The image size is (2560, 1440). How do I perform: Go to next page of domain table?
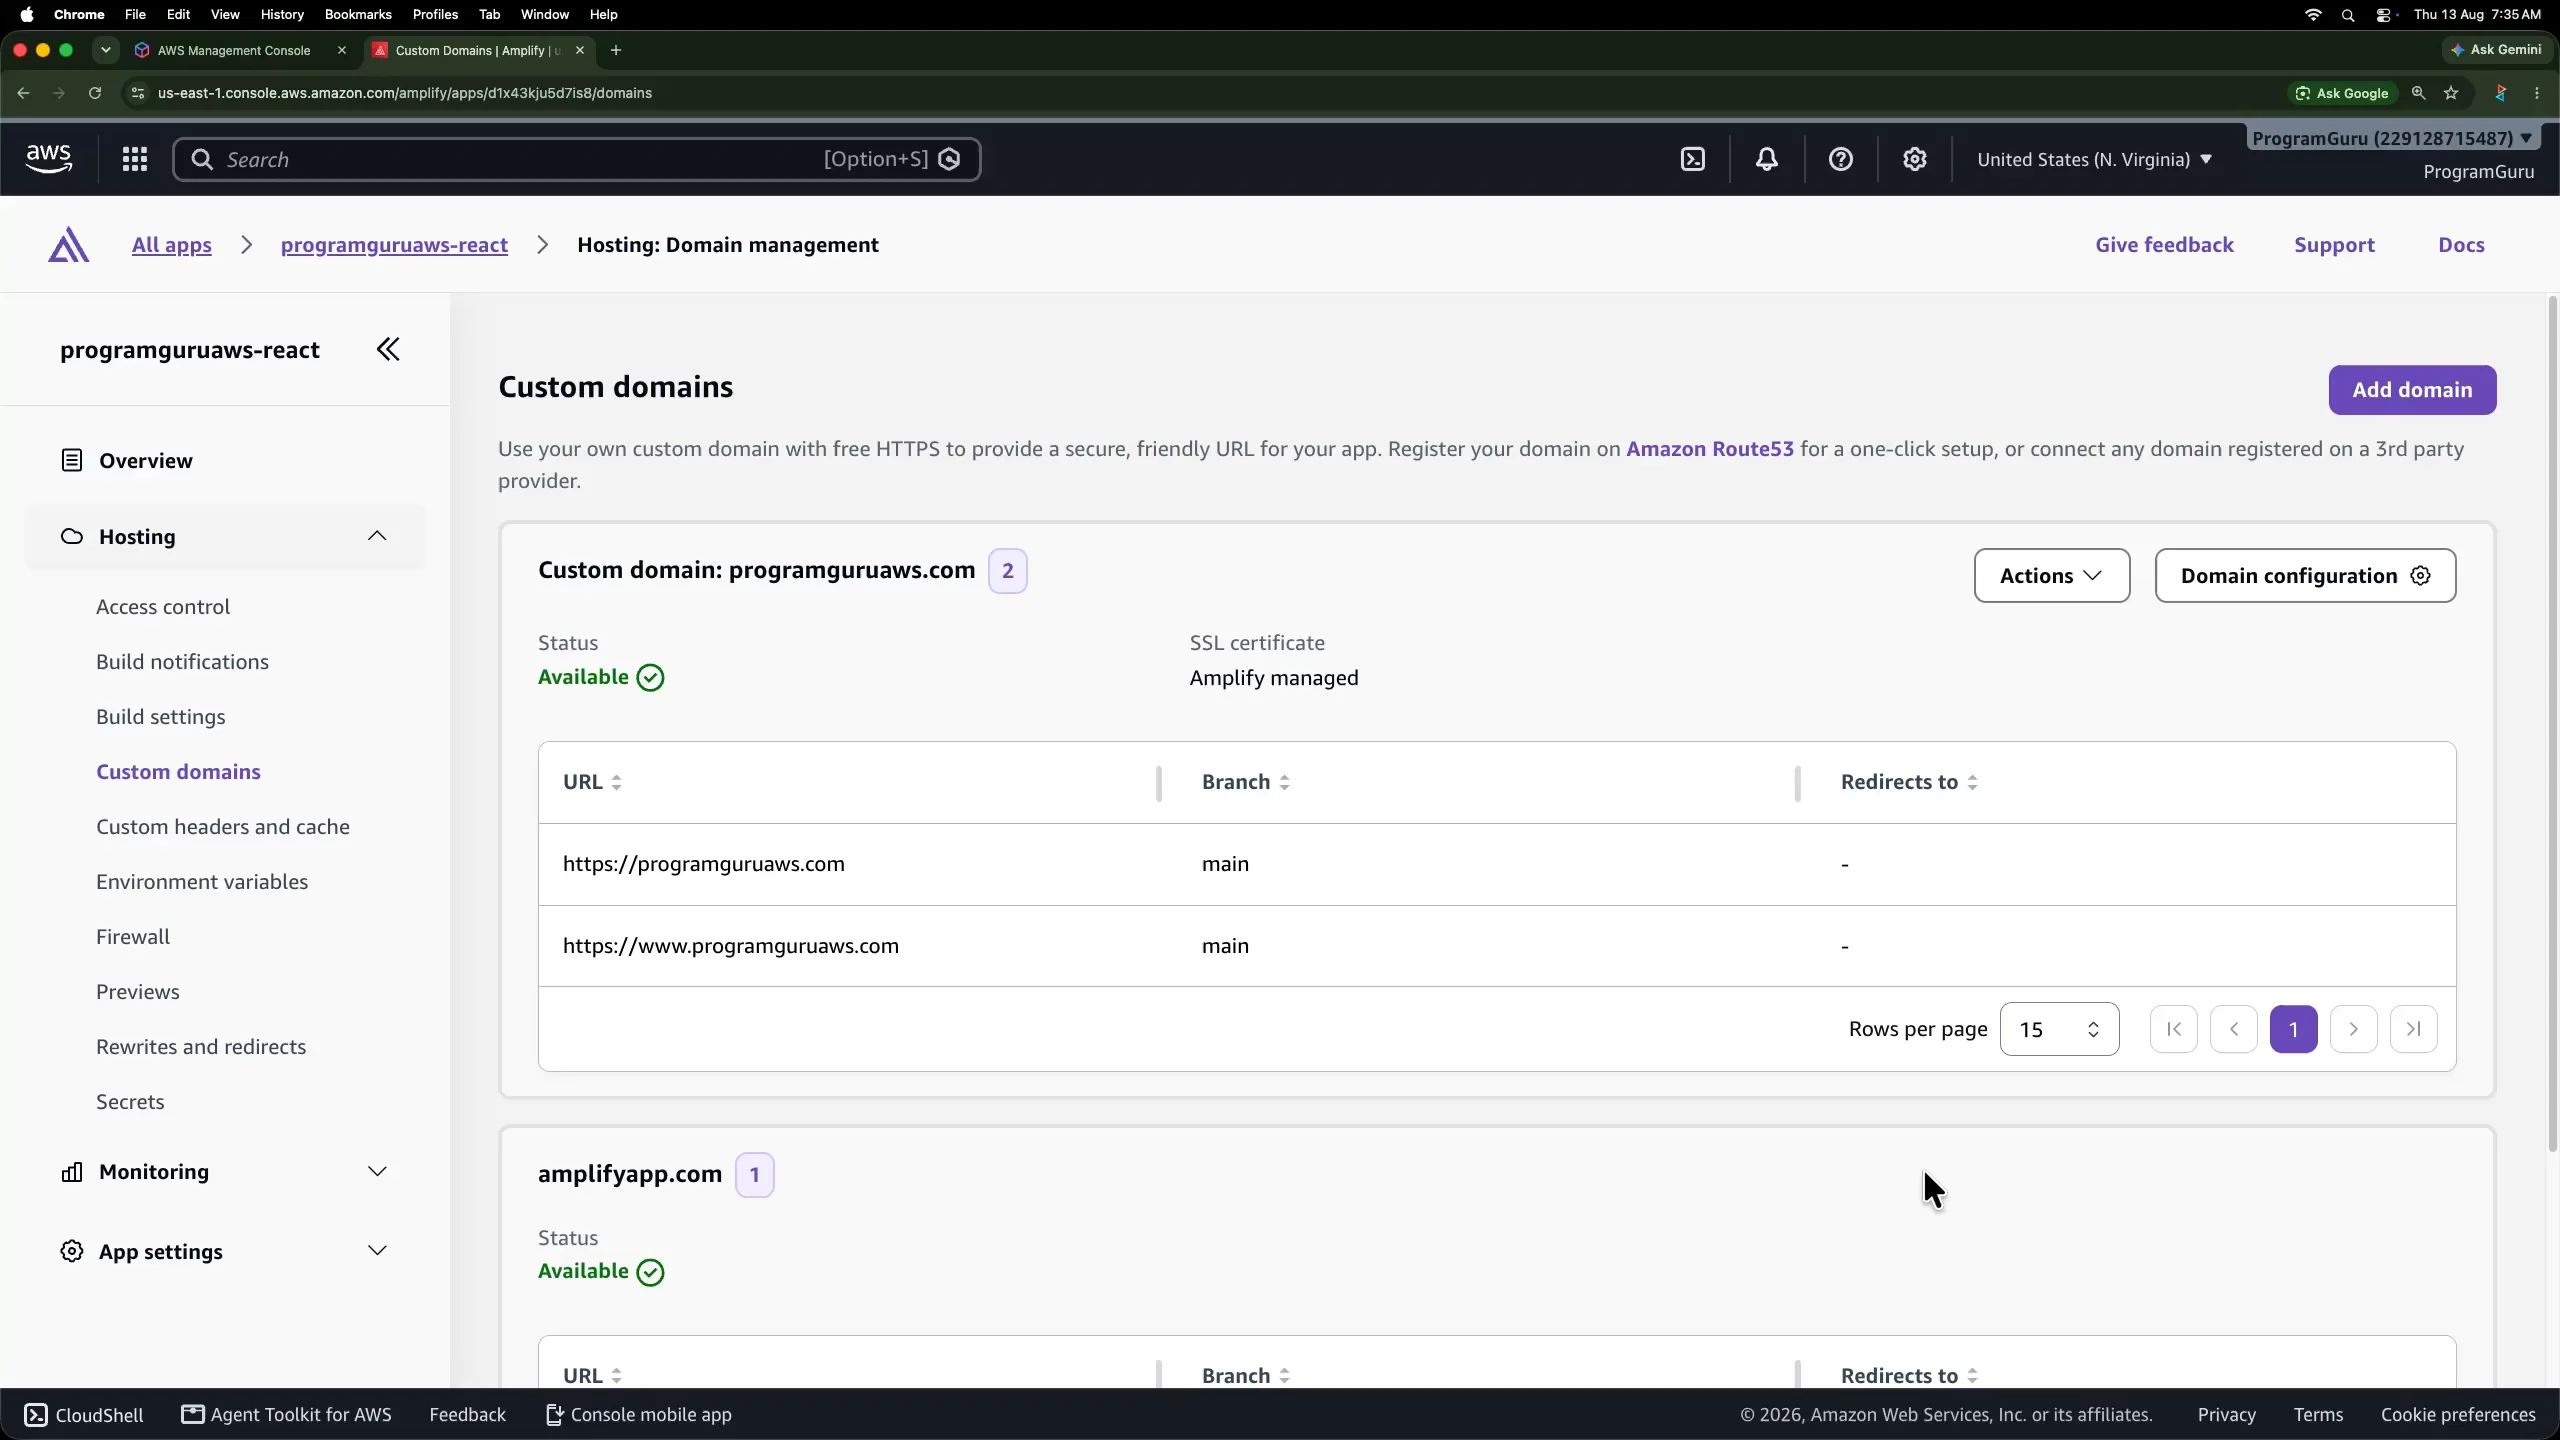point(2354,1029)
